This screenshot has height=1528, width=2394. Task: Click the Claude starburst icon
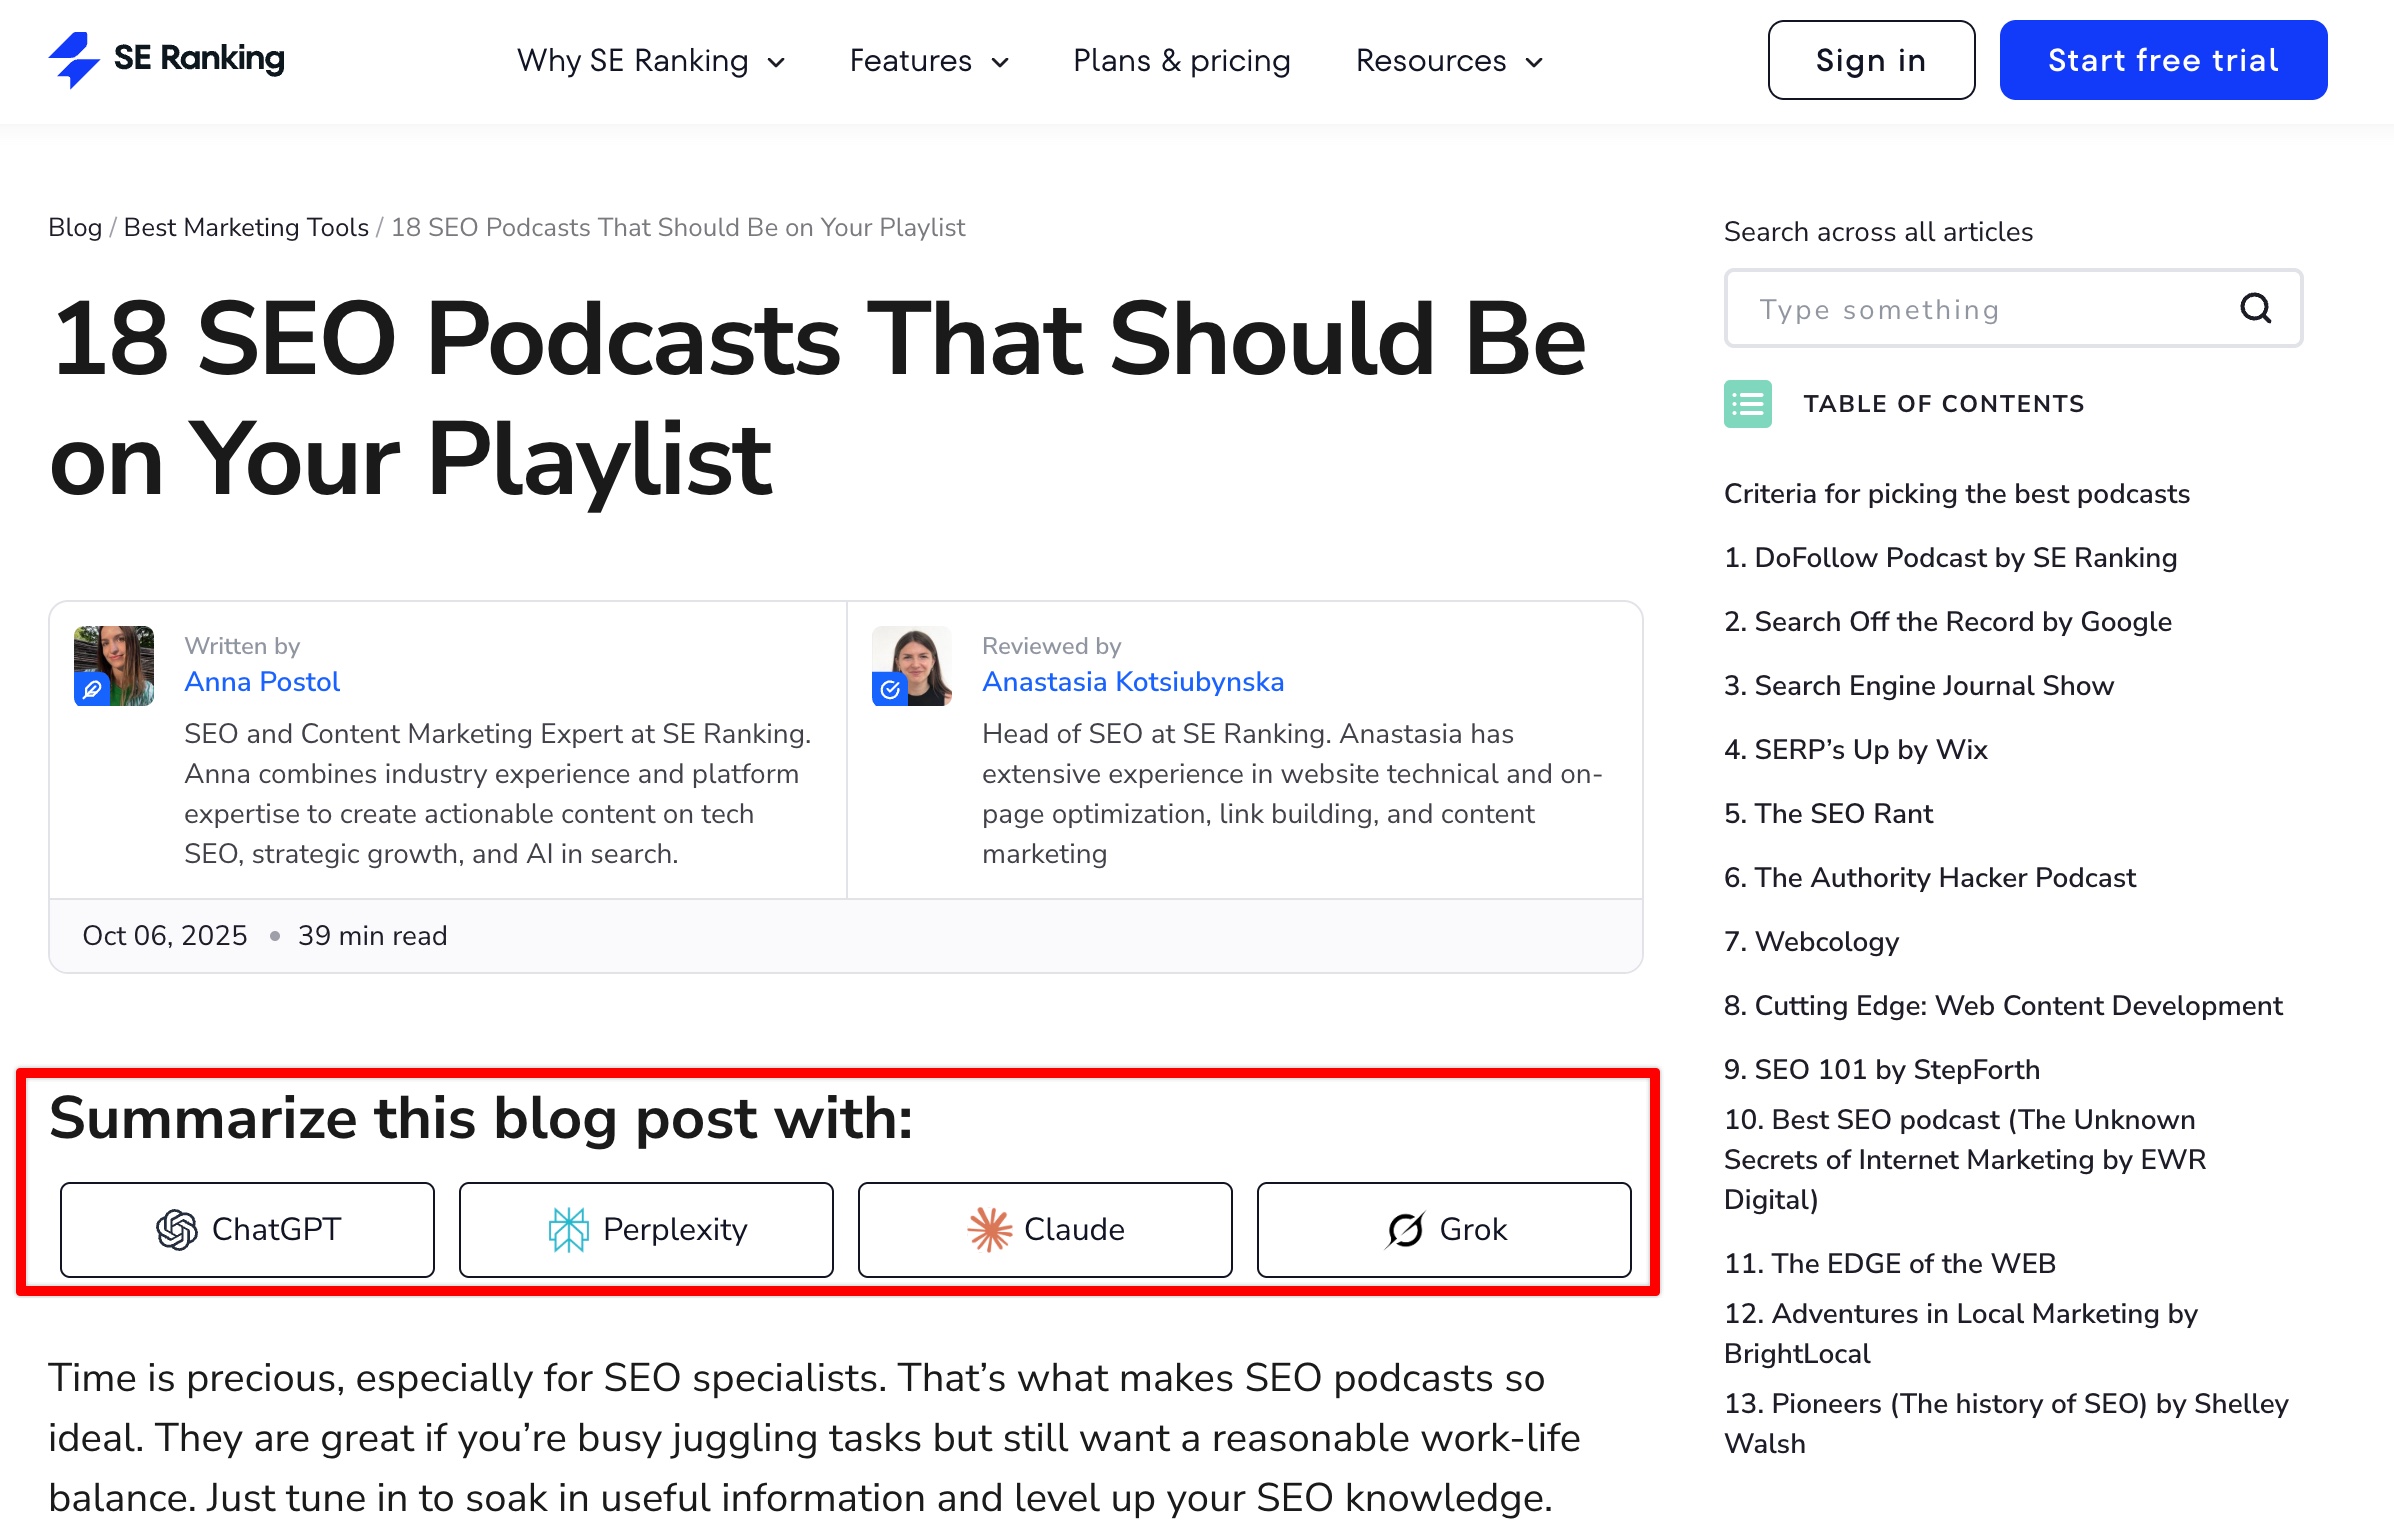[990, 1229]
